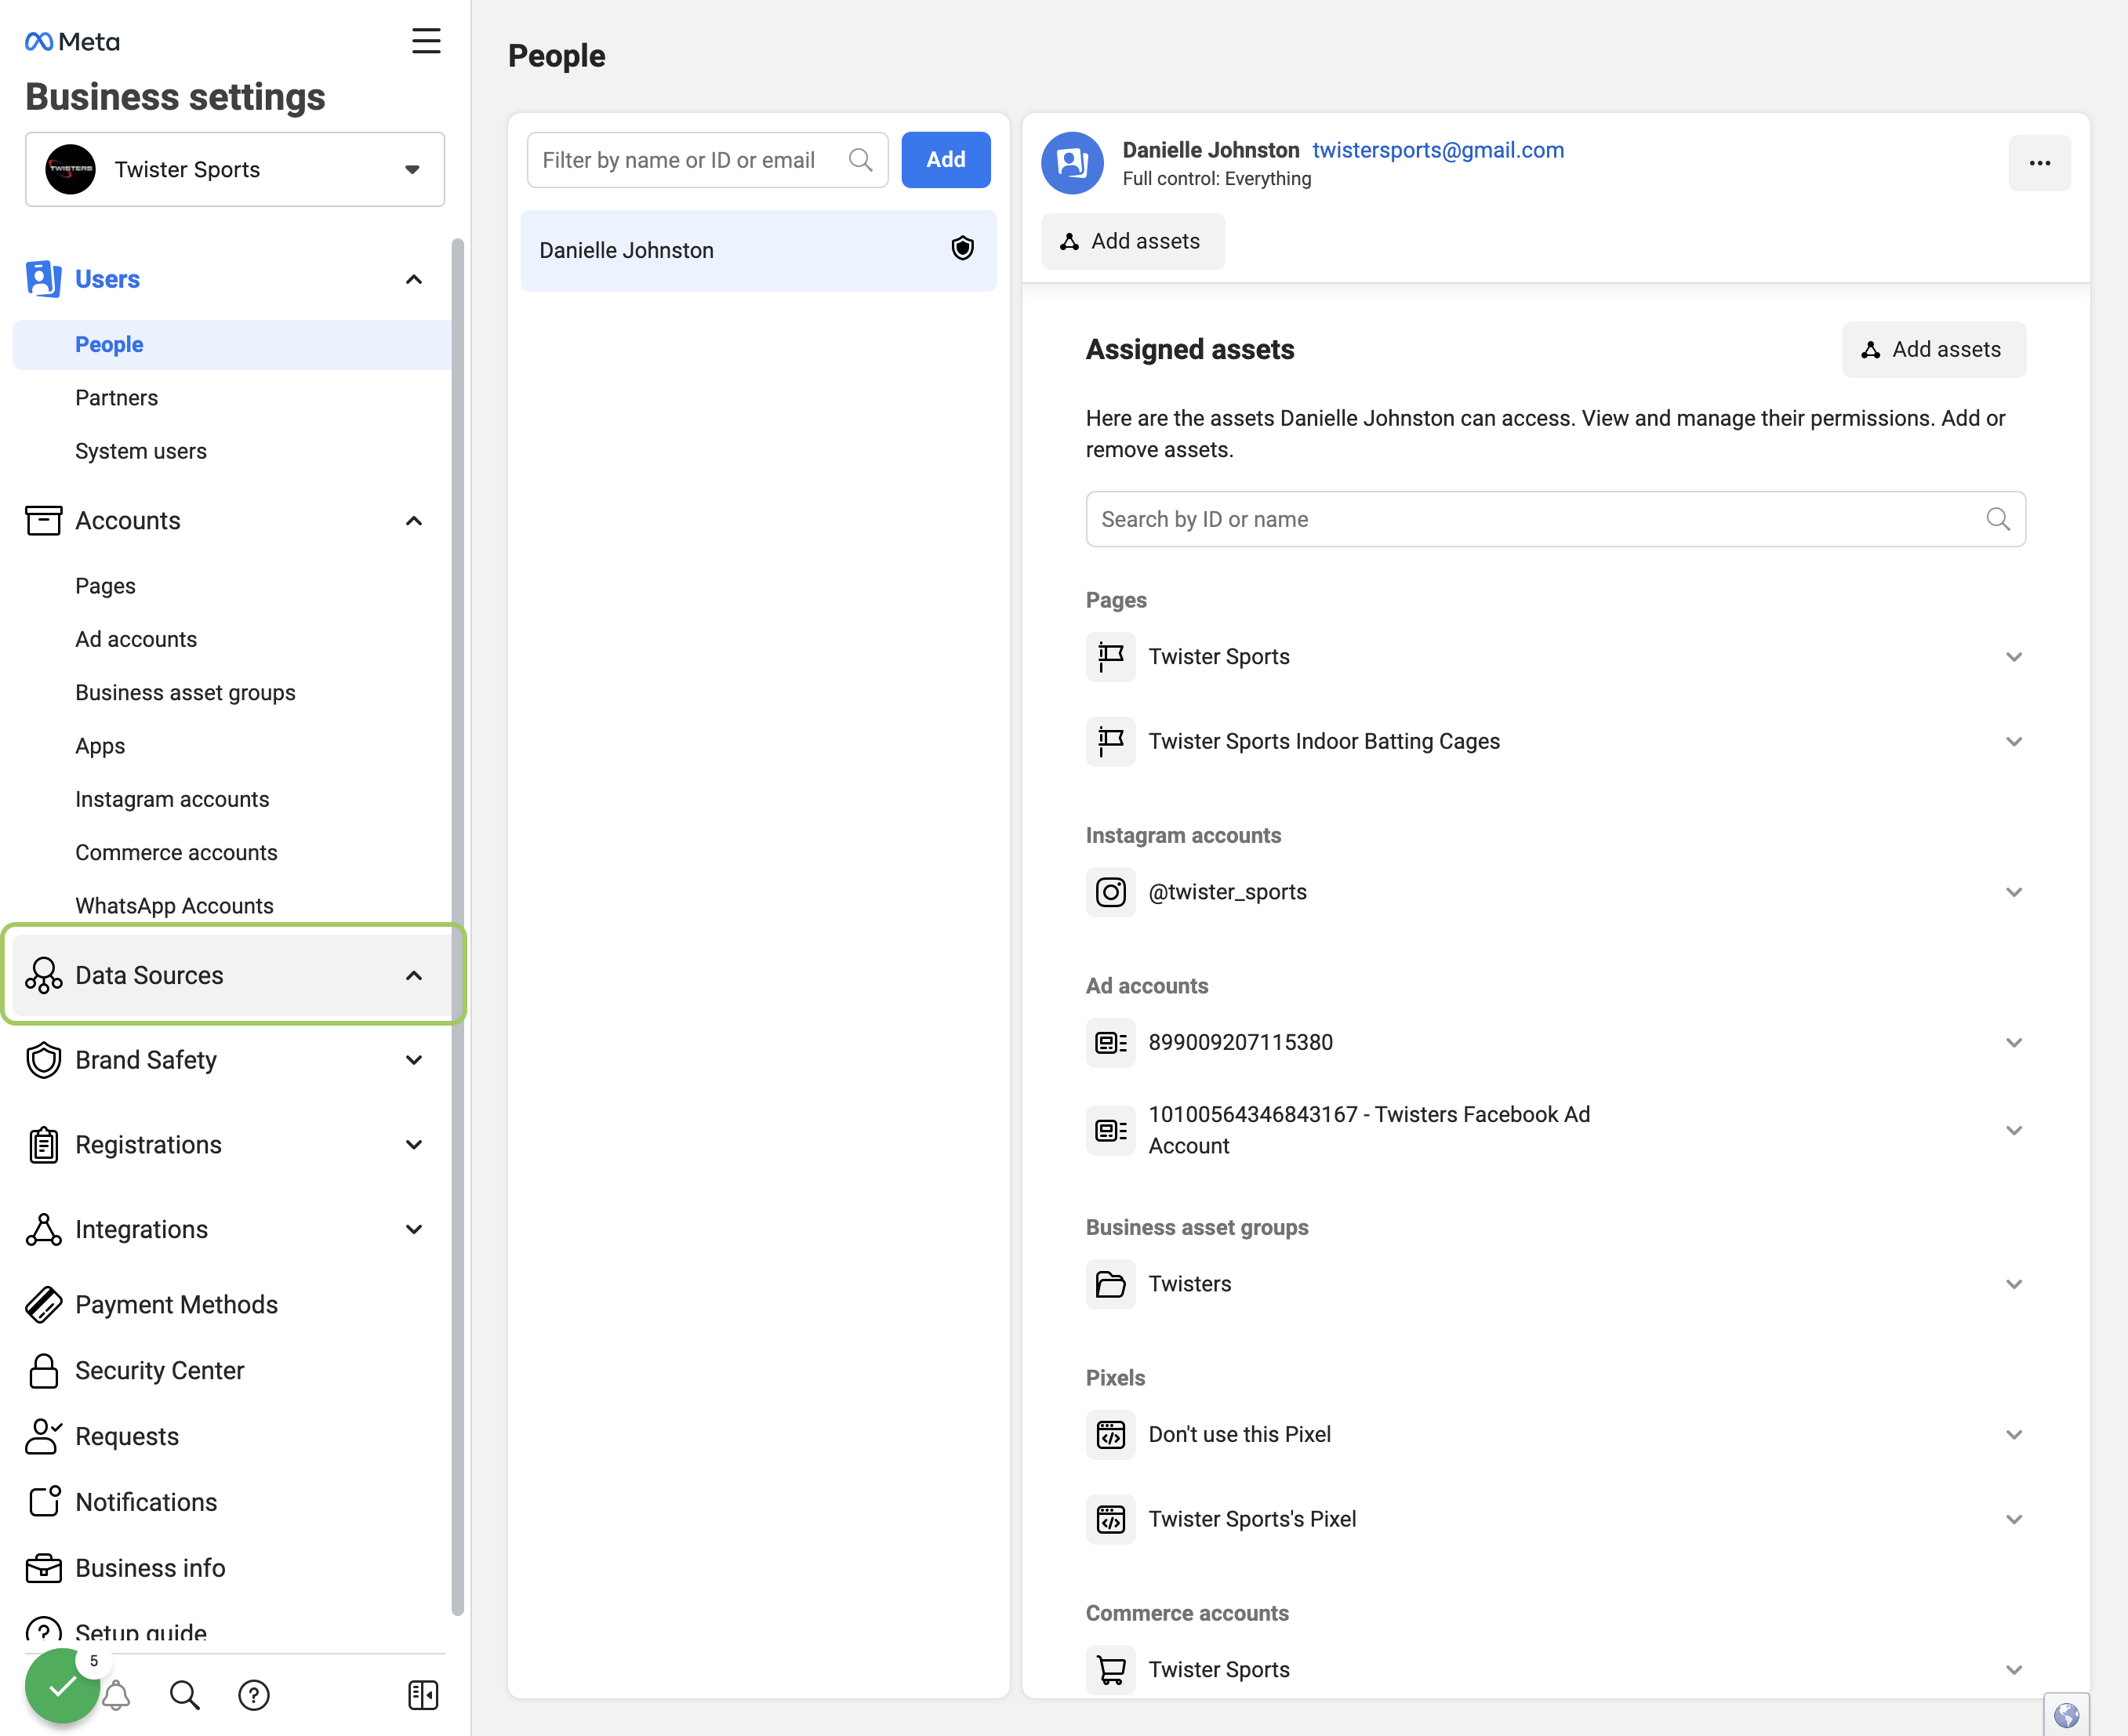Image resolution: width=2128 pixels, height=1736 pixels.
Task: Click the Instagram icon for @twister_sports
Action: click(x=1110, y=892)
